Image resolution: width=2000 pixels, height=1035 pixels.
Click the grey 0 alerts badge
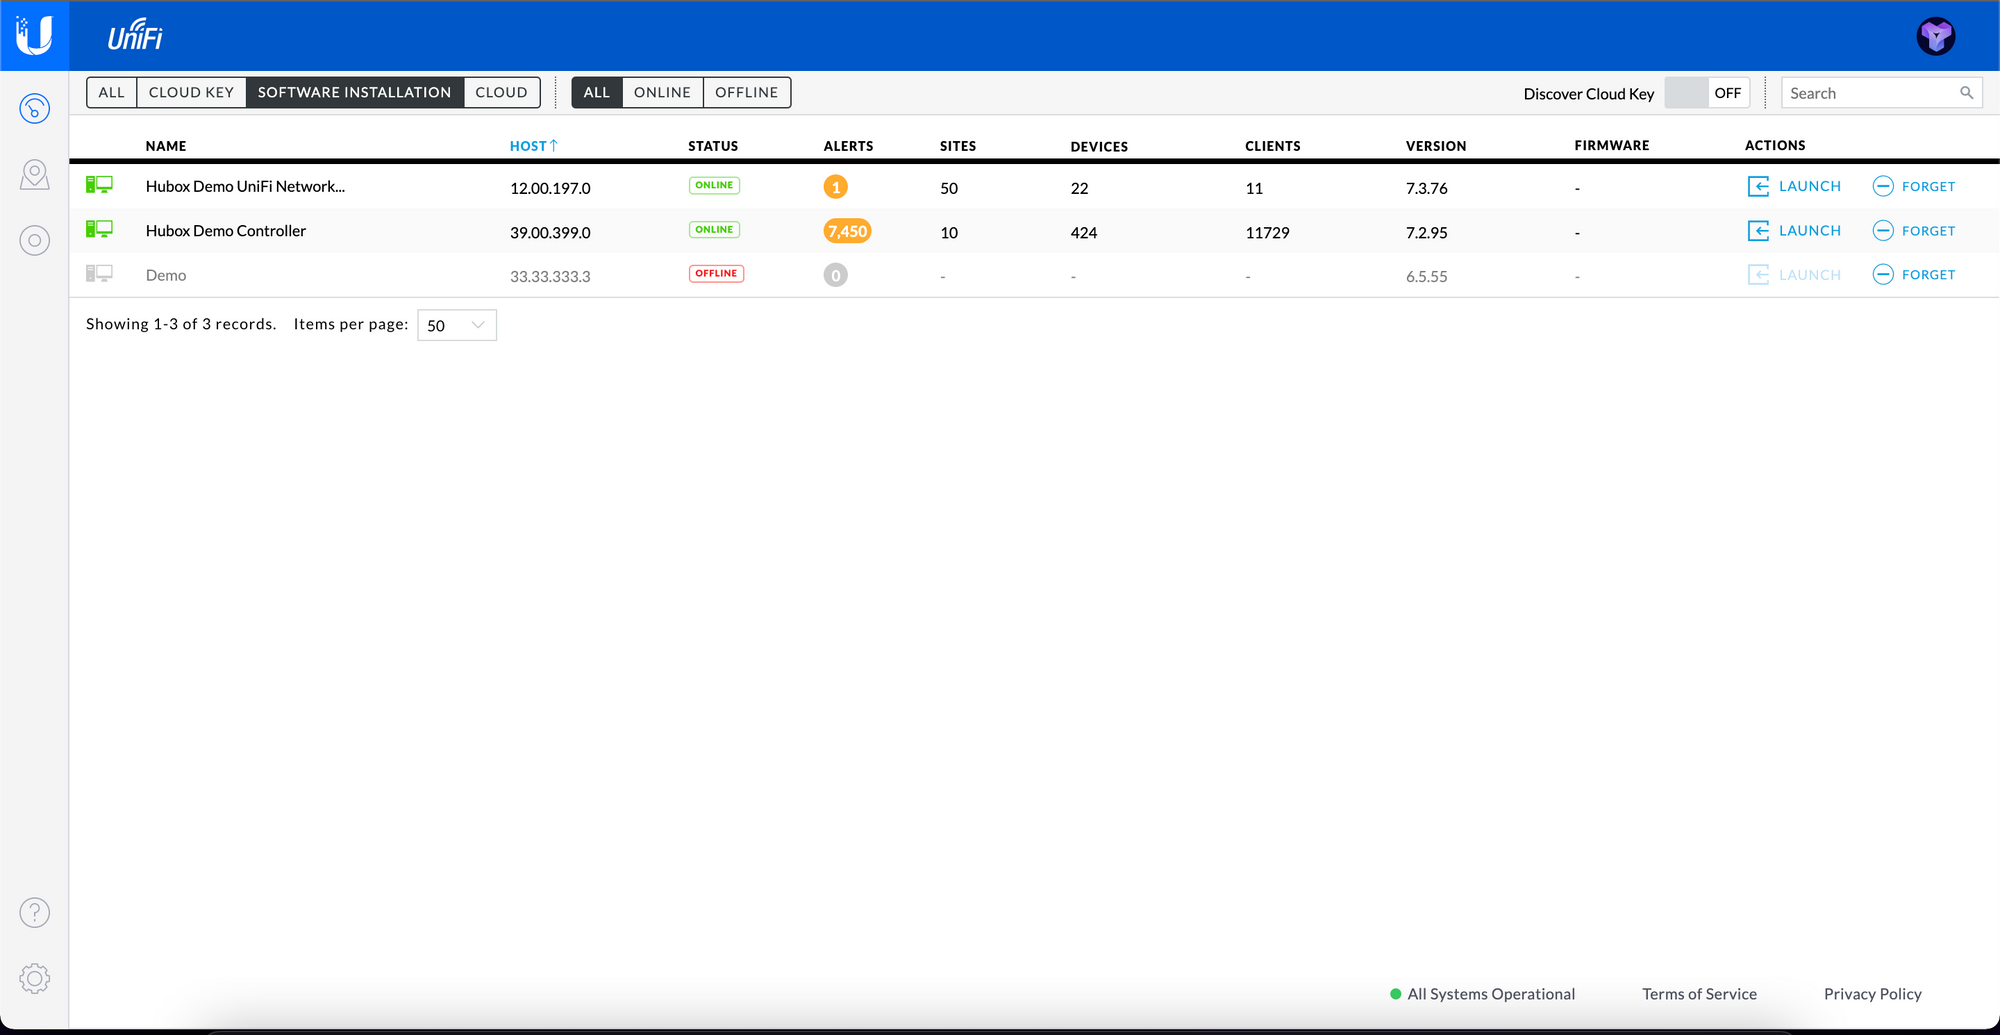(x=836, y=275)
